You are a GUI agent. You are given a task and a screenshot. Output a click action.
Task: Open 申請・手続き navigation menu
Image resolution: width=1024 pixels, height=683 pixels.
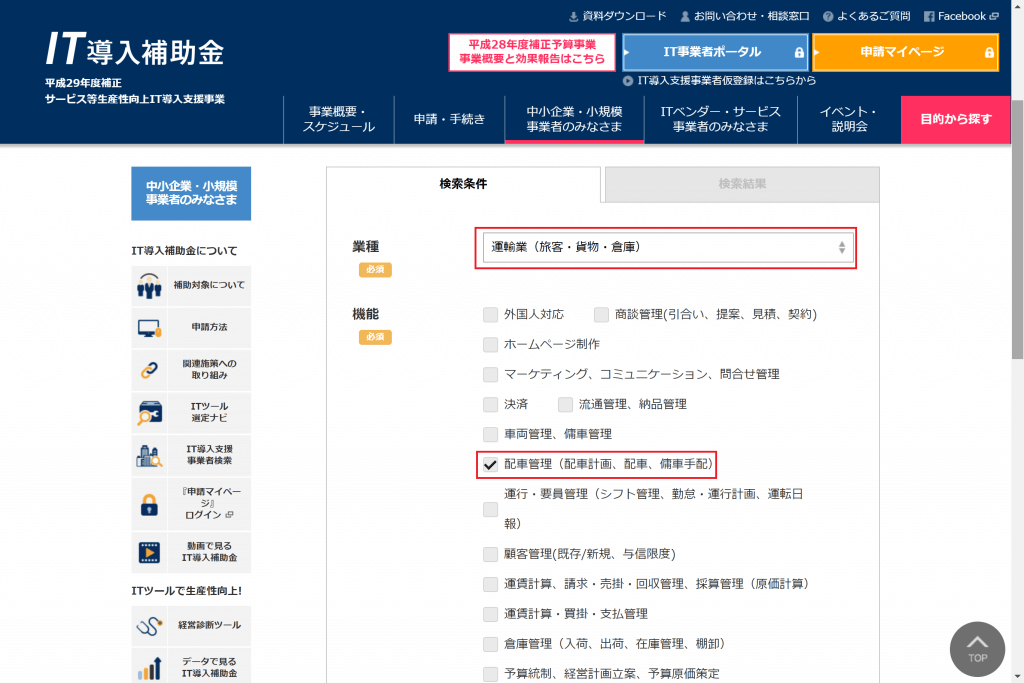coord(449,120)
